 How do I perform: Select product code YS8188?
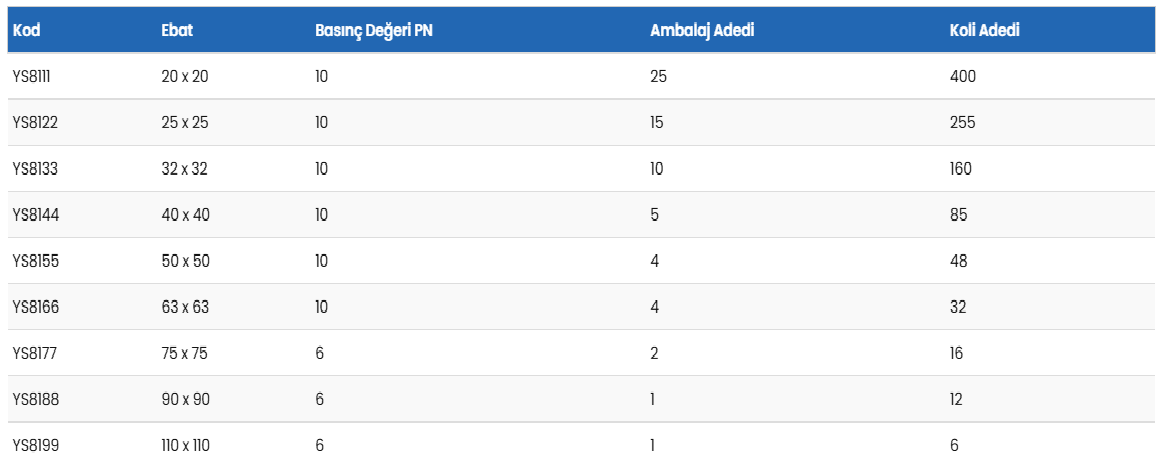click(35, 399)
